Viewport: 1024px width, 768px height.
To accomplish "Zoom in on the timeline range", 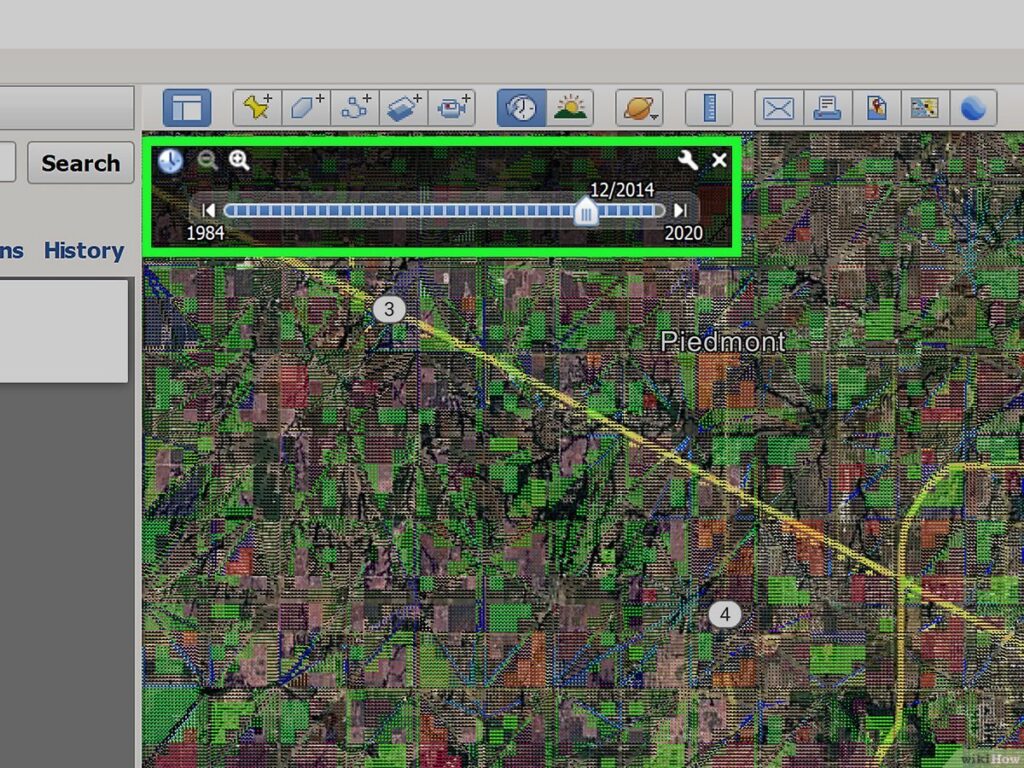I will tap(240, 160).
